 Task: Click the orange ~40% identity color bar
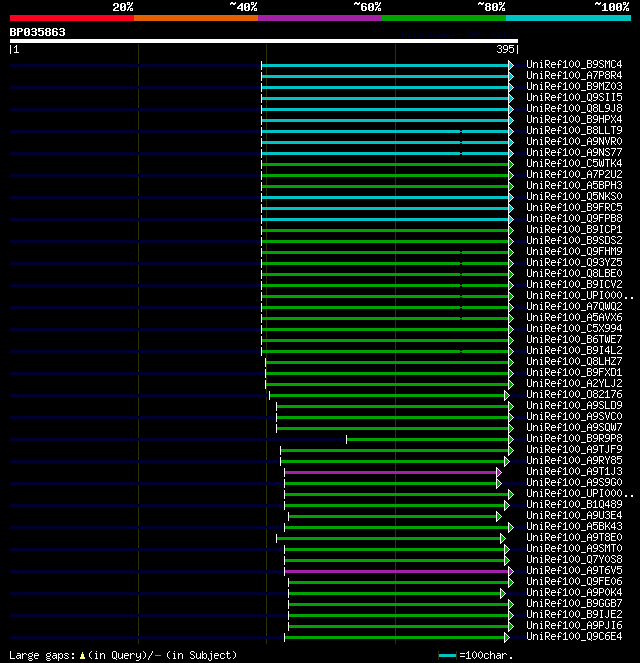click(196, 18)
